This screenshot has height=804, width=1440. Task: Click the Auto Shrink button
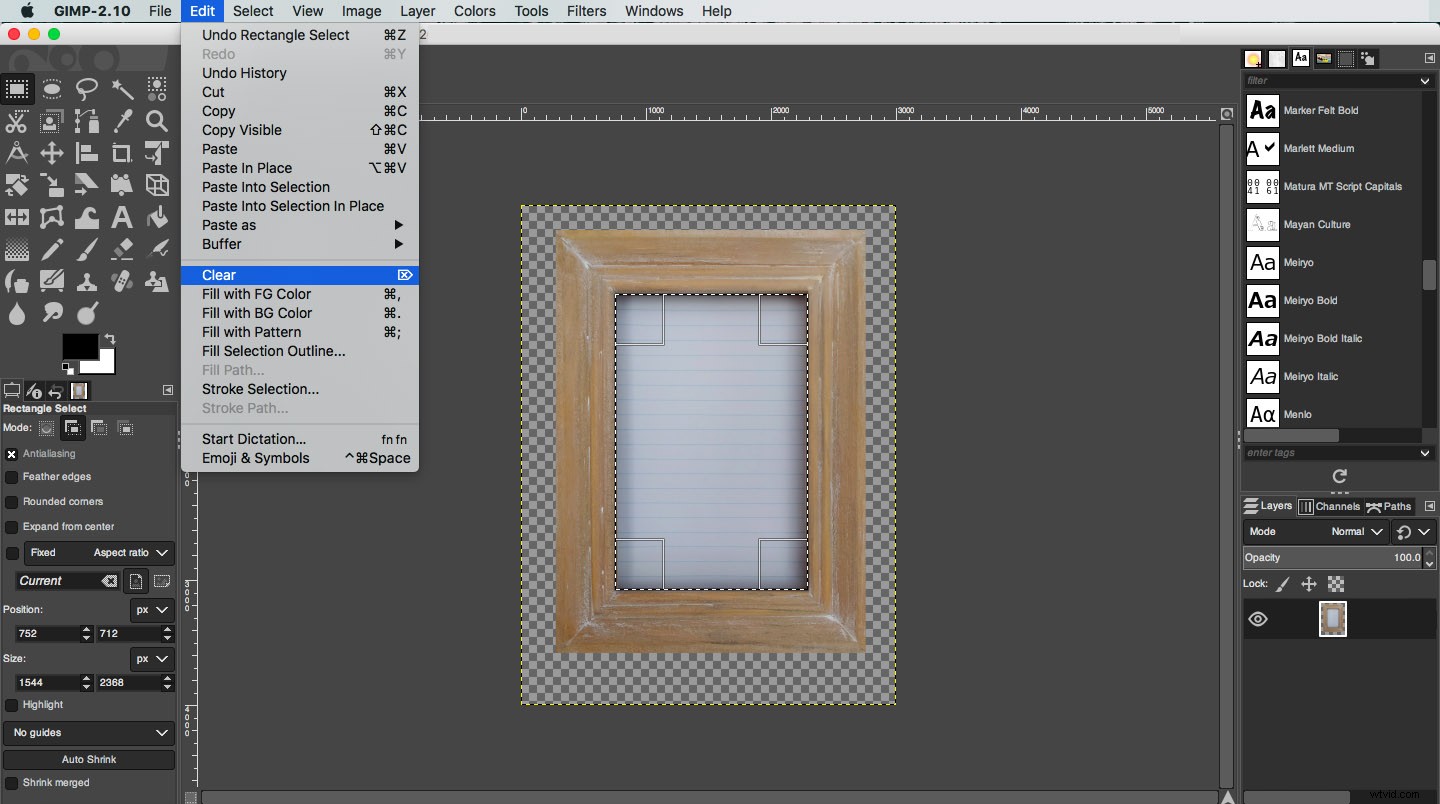click(89, 760)
